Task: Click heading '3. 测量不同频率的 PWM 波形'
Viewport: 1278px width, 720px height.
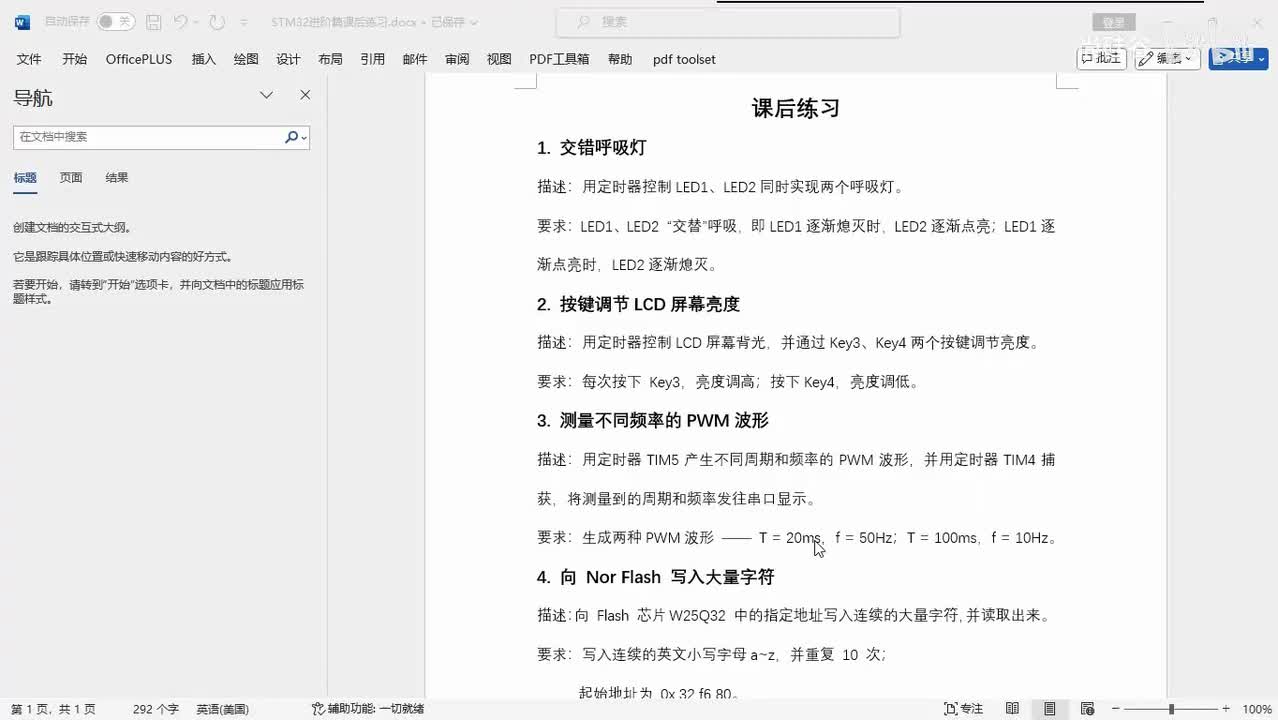Action: [652, 421]
